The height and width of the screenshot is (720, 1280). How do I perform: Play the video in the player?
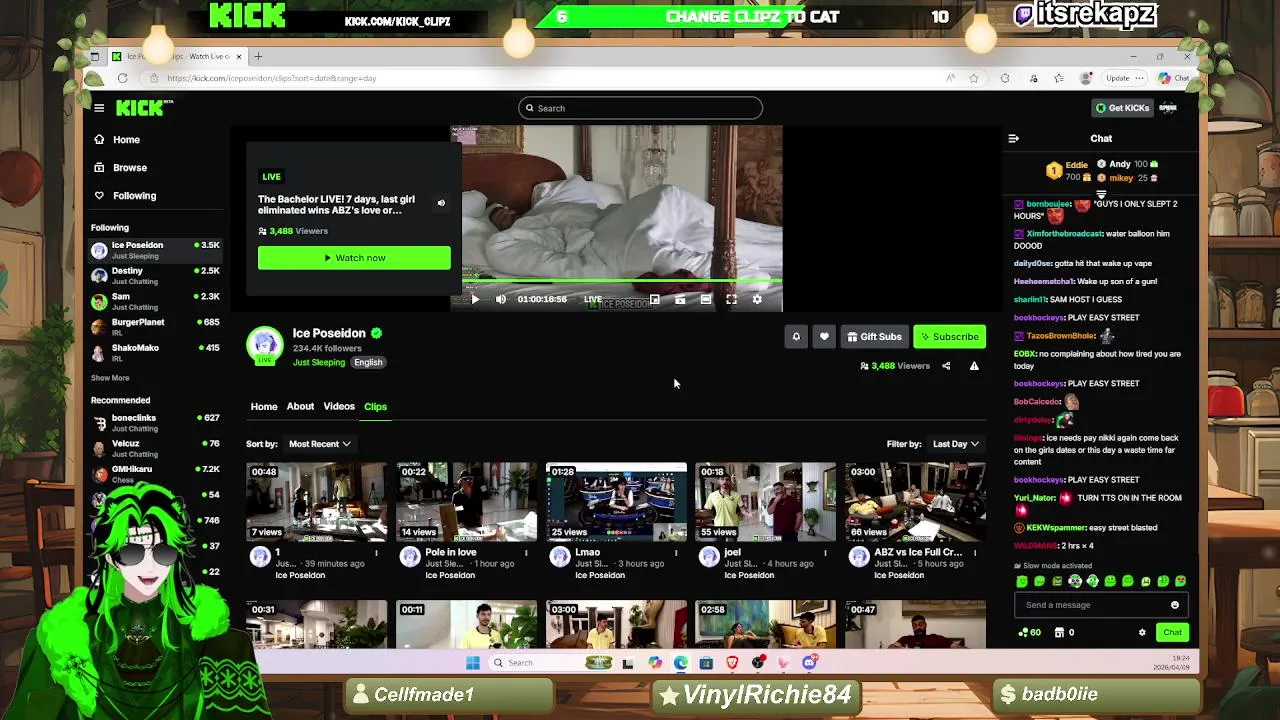coord(475,299)
